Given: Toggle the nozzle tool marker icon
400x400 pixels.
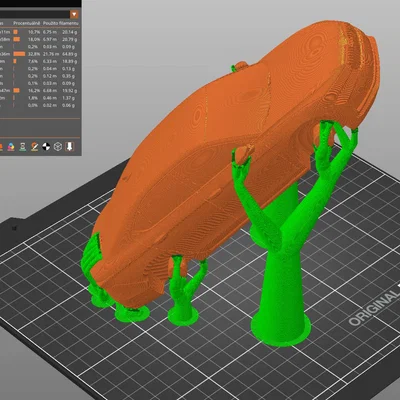Looking at the screenshot, I should tap(69, 147).
